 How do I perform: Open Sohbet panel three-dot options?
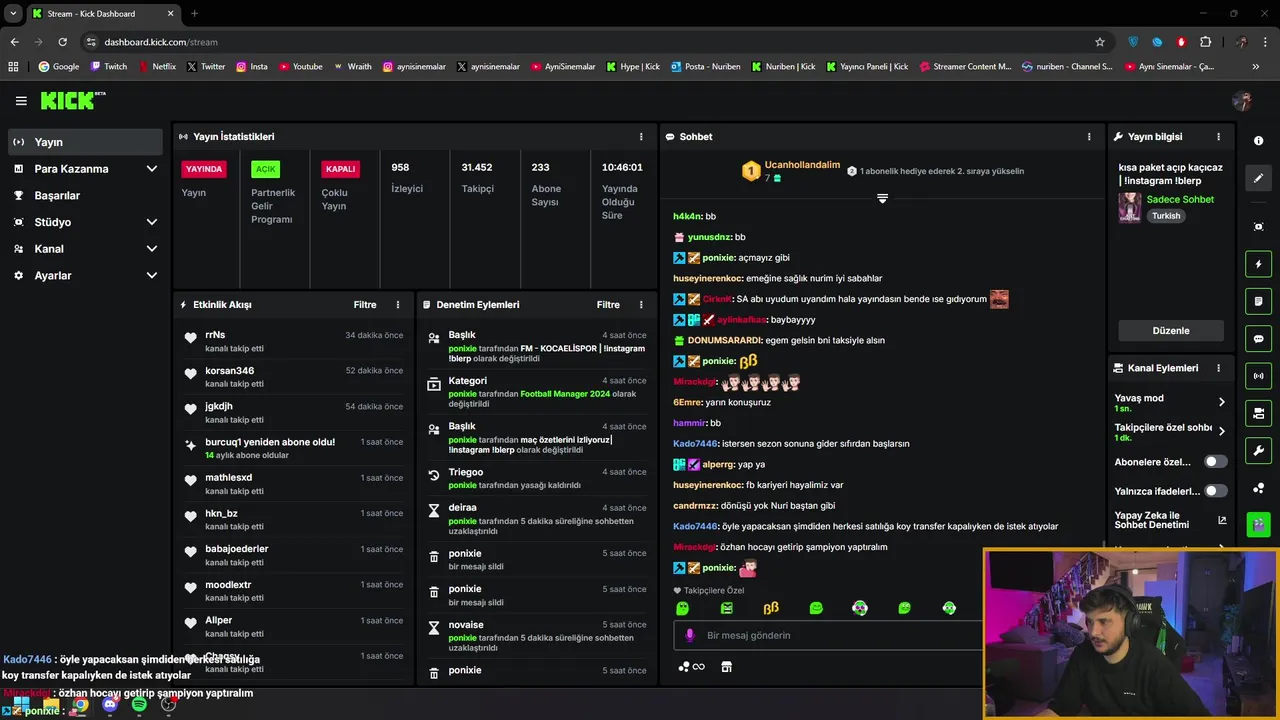pos(1089,137)
